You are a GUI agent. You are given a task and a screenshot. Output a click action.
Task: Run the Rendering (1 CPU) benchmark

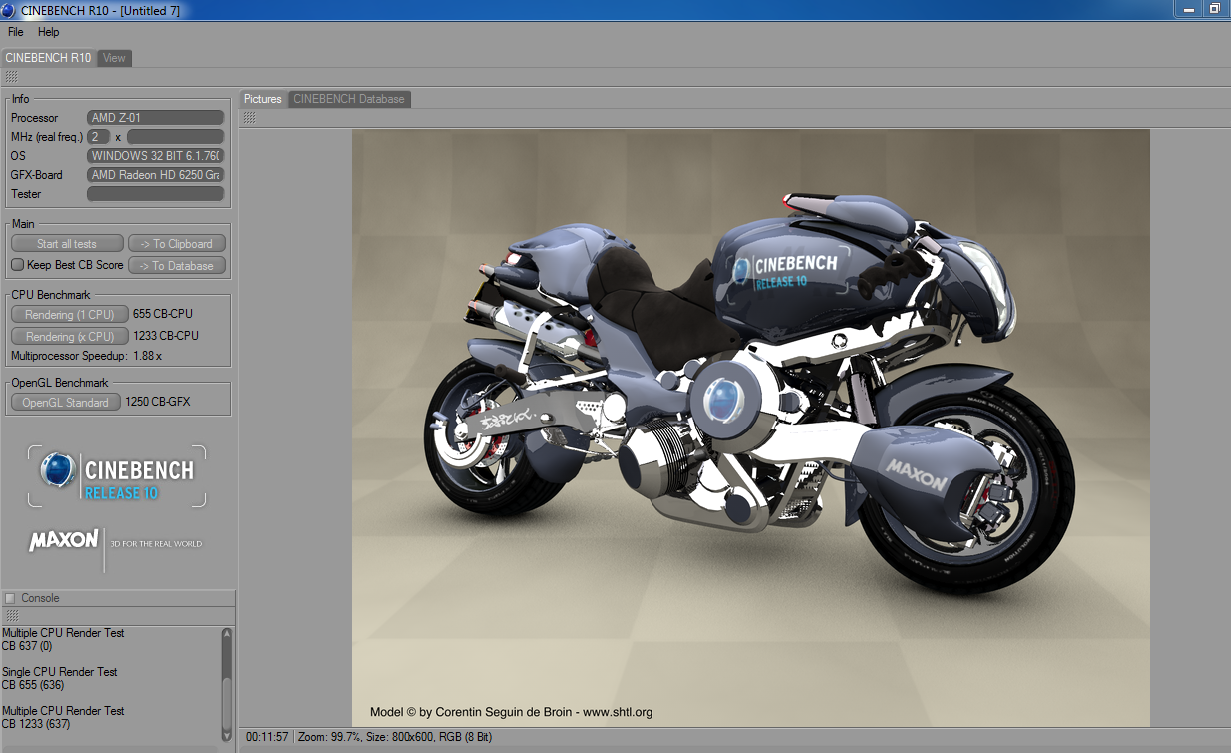[x=70, y=314]
